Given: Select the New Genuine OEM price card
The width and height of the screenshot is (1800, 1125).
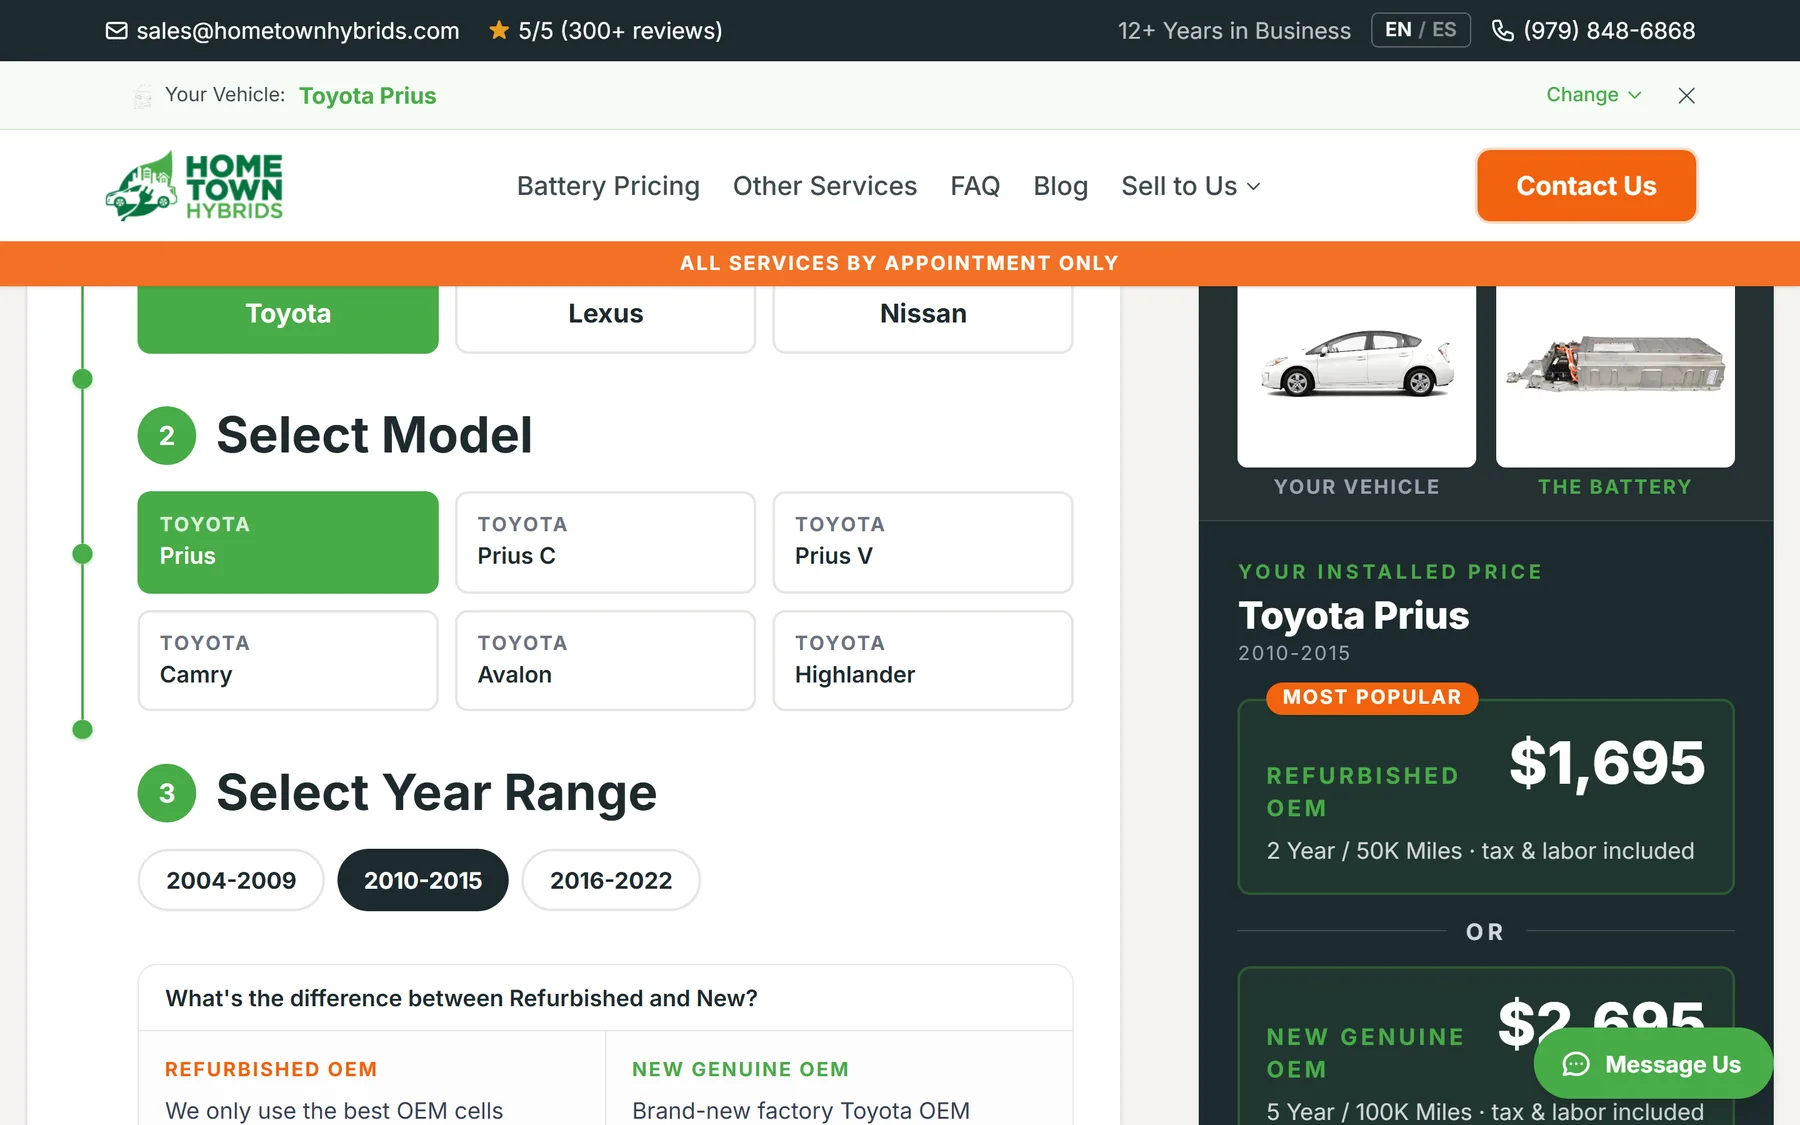Looking at the screenshot, I should [1486, 1046].
